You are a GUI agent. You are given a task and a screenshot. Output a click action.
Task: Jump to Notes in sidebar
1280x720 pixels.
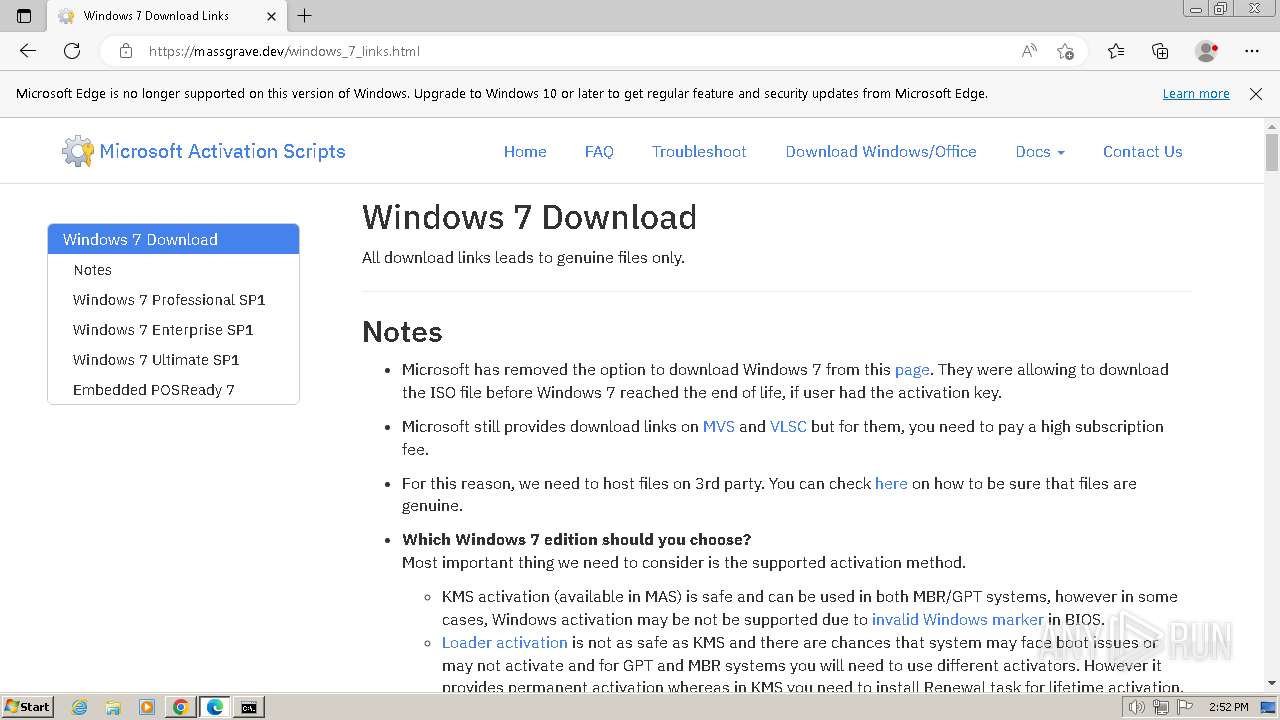[92, 270]
